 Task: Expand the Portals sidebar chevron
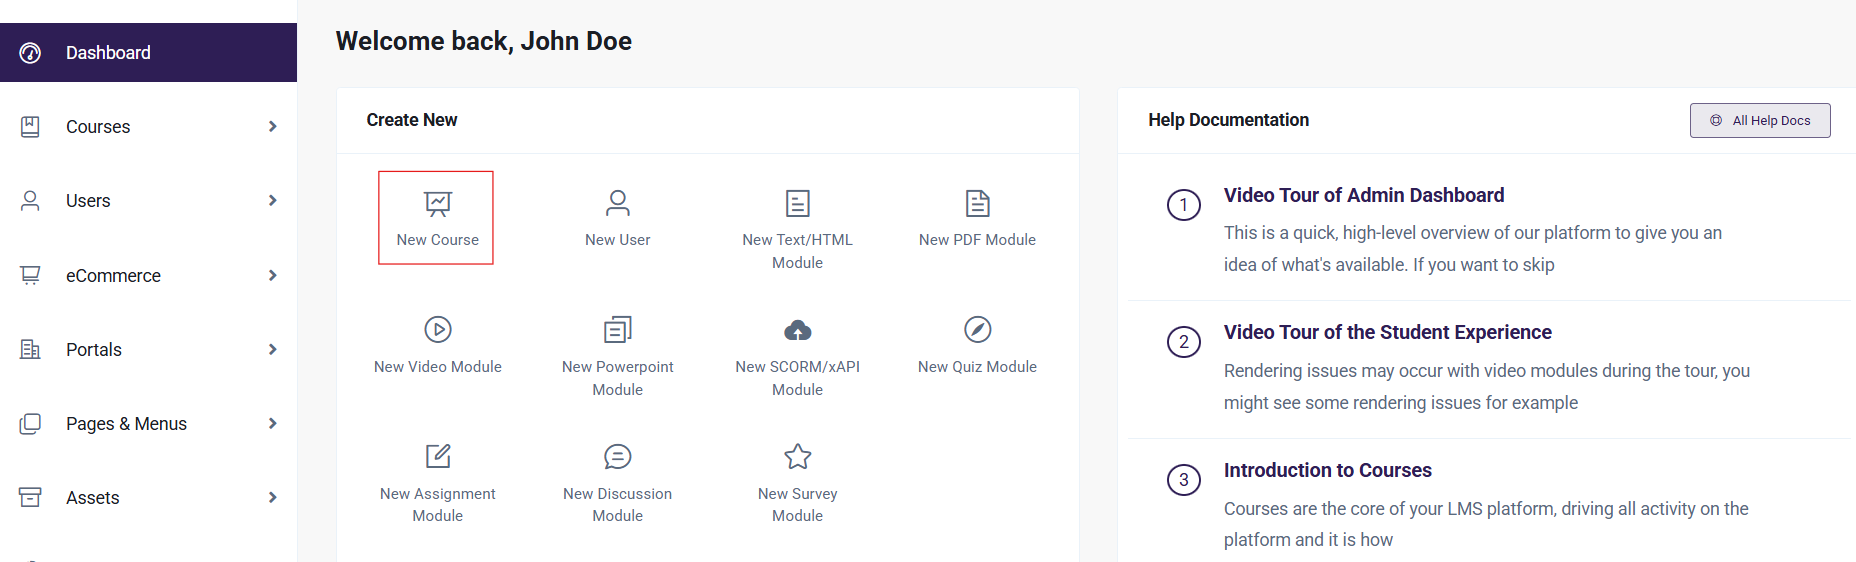coord(273,349)
